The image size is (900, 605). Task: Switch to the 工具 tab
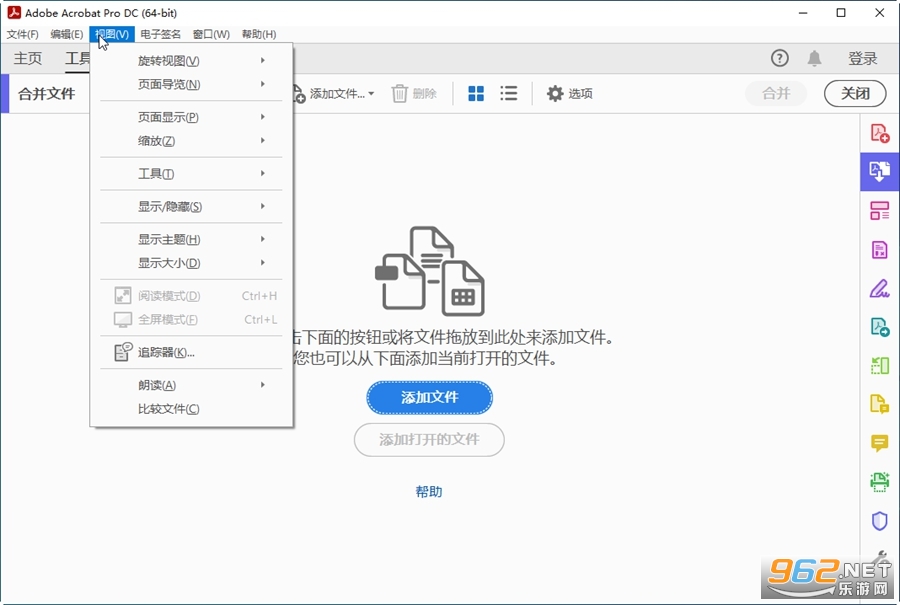click(x=77, y=58)
